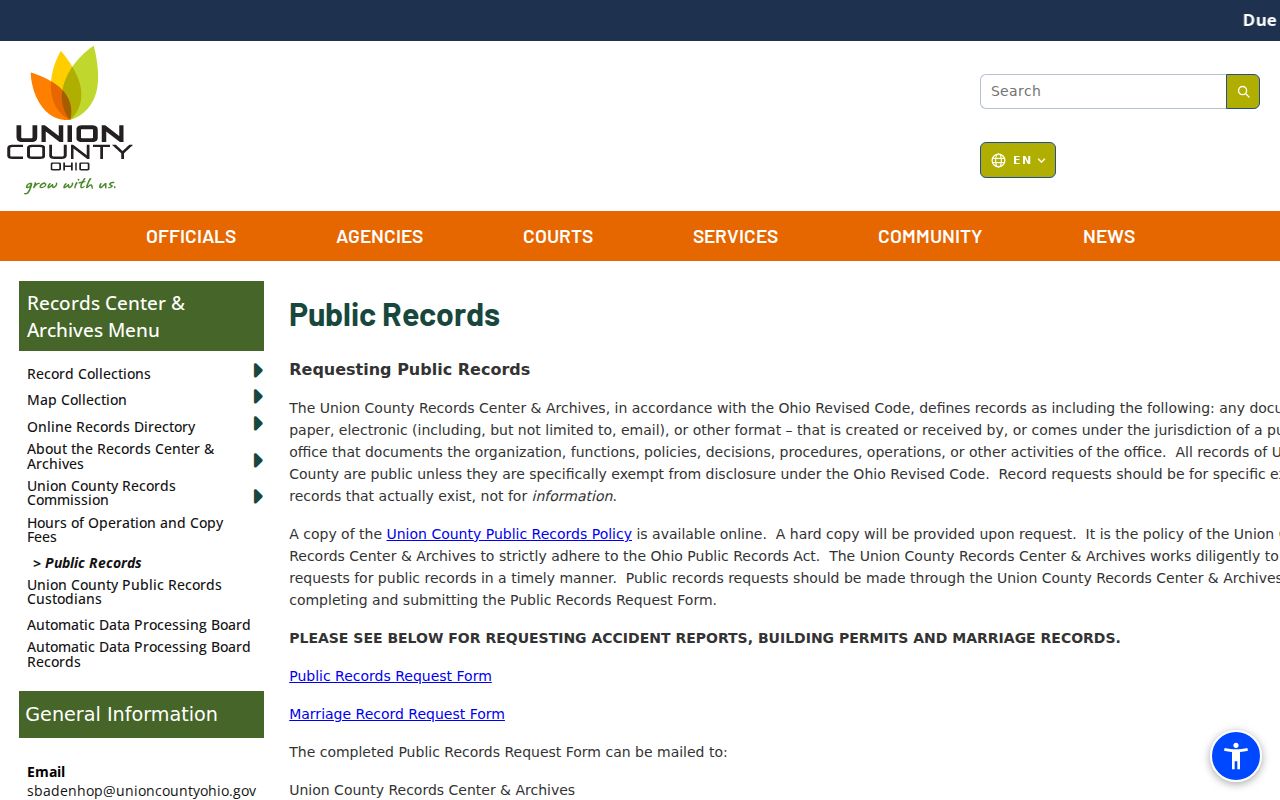Open the COURTS menu
Image resolution: width=1280 pixels, height=800 pixels.
point(558,237)
